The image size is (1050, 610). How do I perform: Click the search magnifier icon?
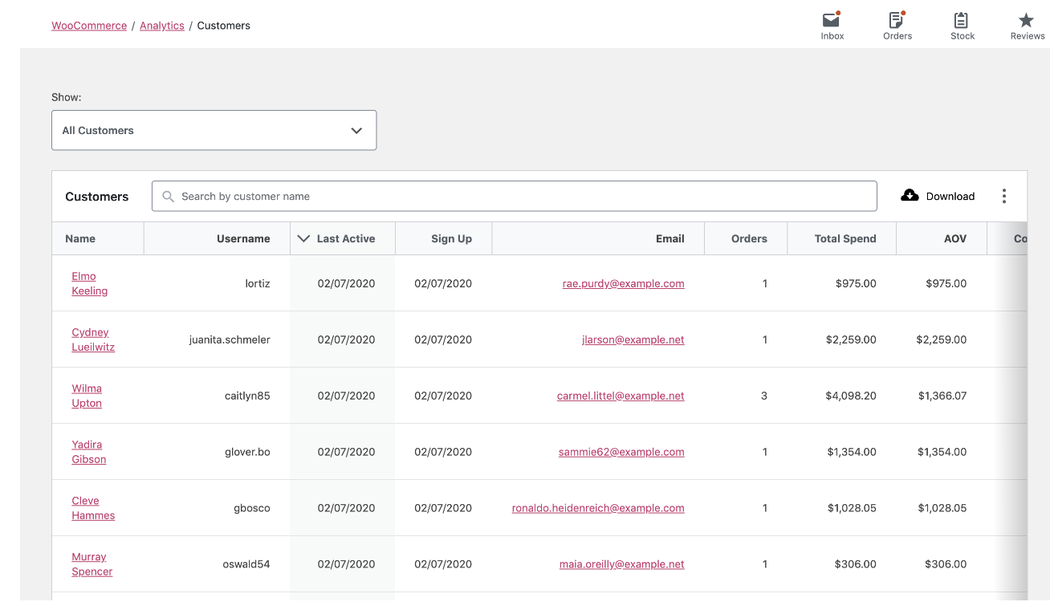pos(168,197)
